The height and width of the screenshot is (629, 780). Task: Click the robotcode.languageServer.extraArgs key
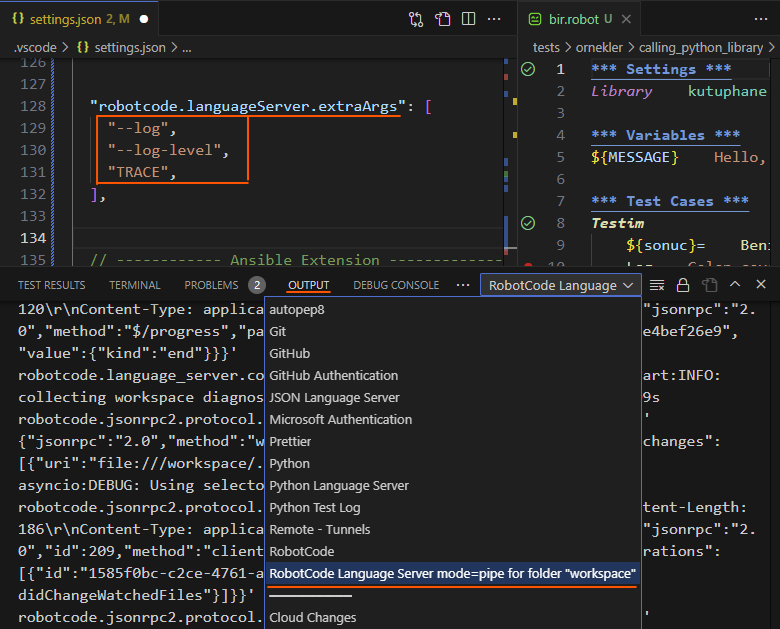tap(248, 106)
